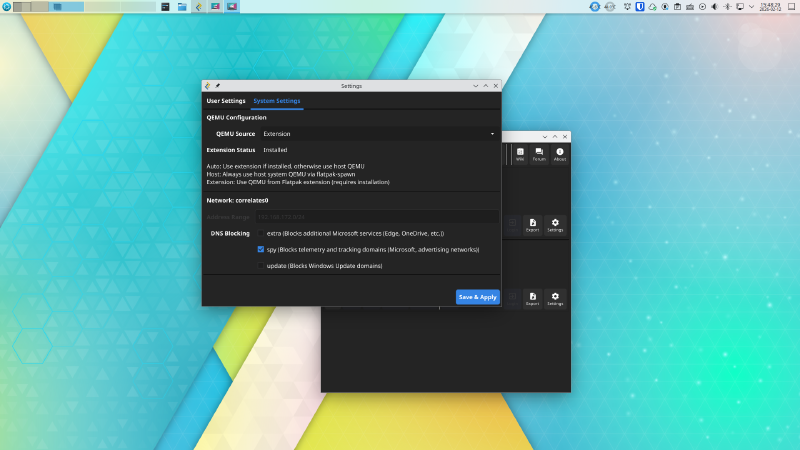Open the clipboard tray icon

(678, 7)
